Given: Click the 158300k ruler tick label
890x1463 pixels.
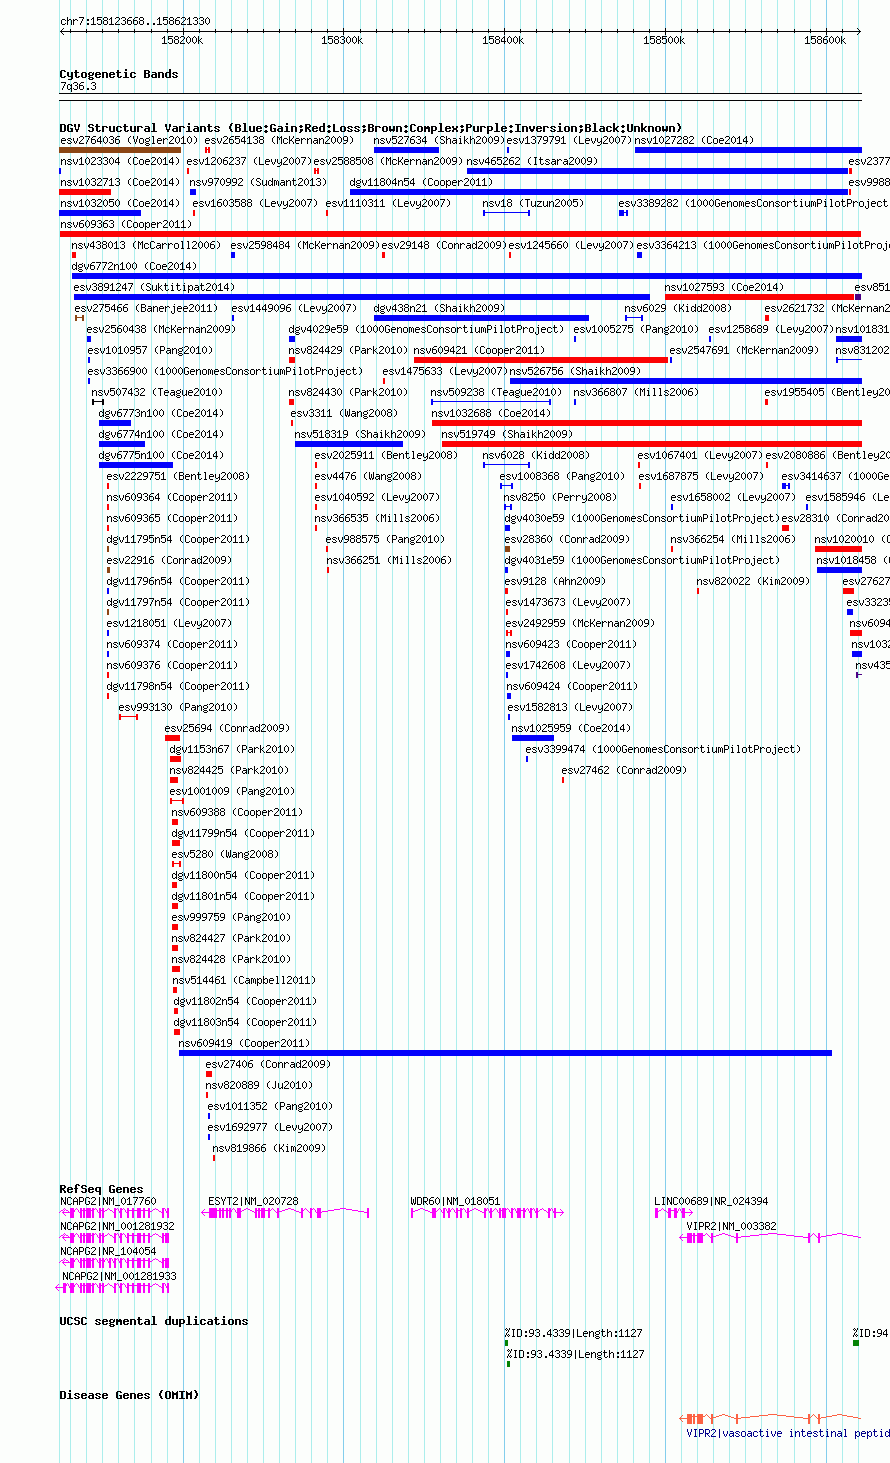Looking at the screenshot, I should click(x=342, y=40).
